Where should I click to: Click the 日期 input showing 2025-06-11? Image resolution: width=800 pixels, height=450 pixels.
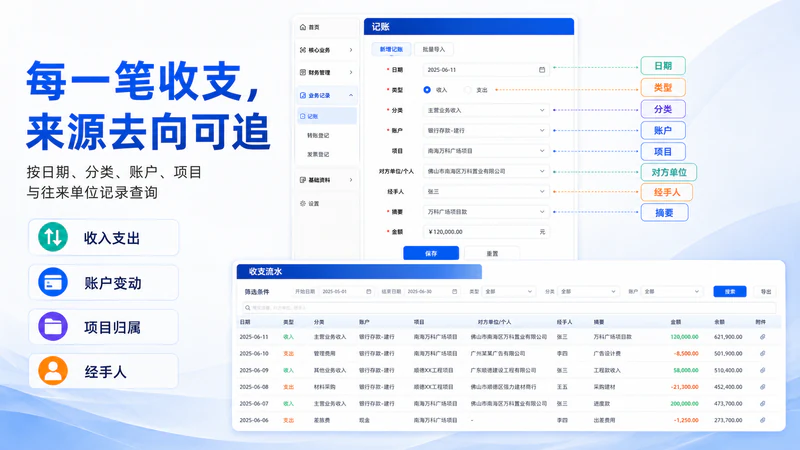click(486, 70)
